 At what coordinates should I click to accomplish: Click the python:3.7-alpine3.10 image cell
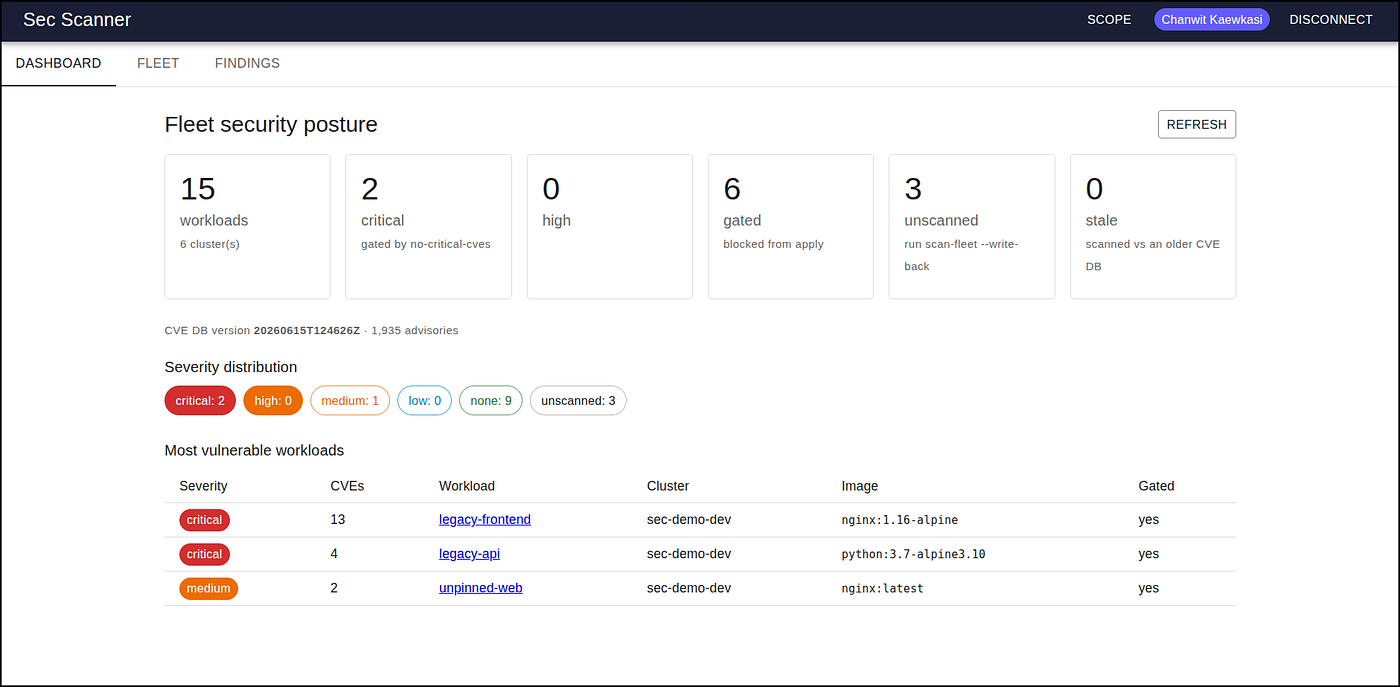pyautogui.click(x=913, y=554)
